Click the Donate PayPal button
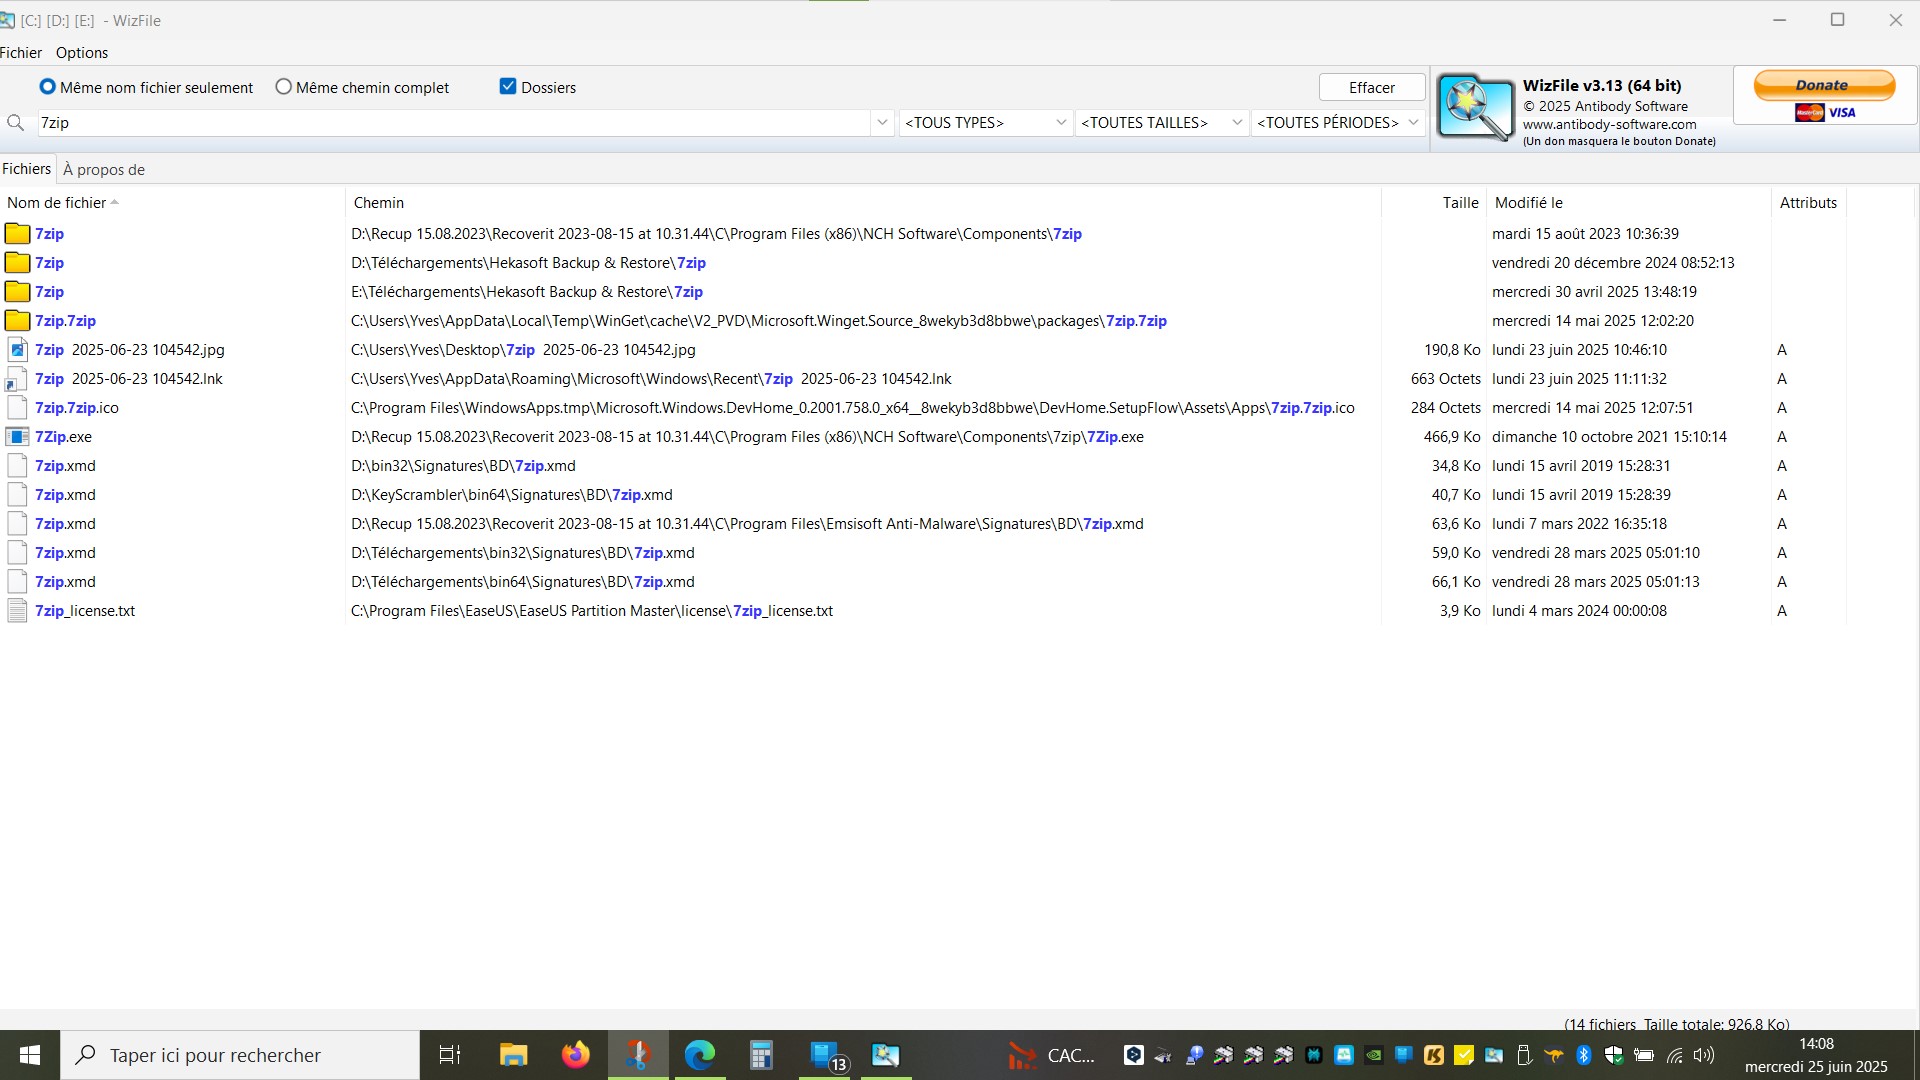Image resolution: width=1920 pixels, height=1080 pixels. pos(1824,85)
